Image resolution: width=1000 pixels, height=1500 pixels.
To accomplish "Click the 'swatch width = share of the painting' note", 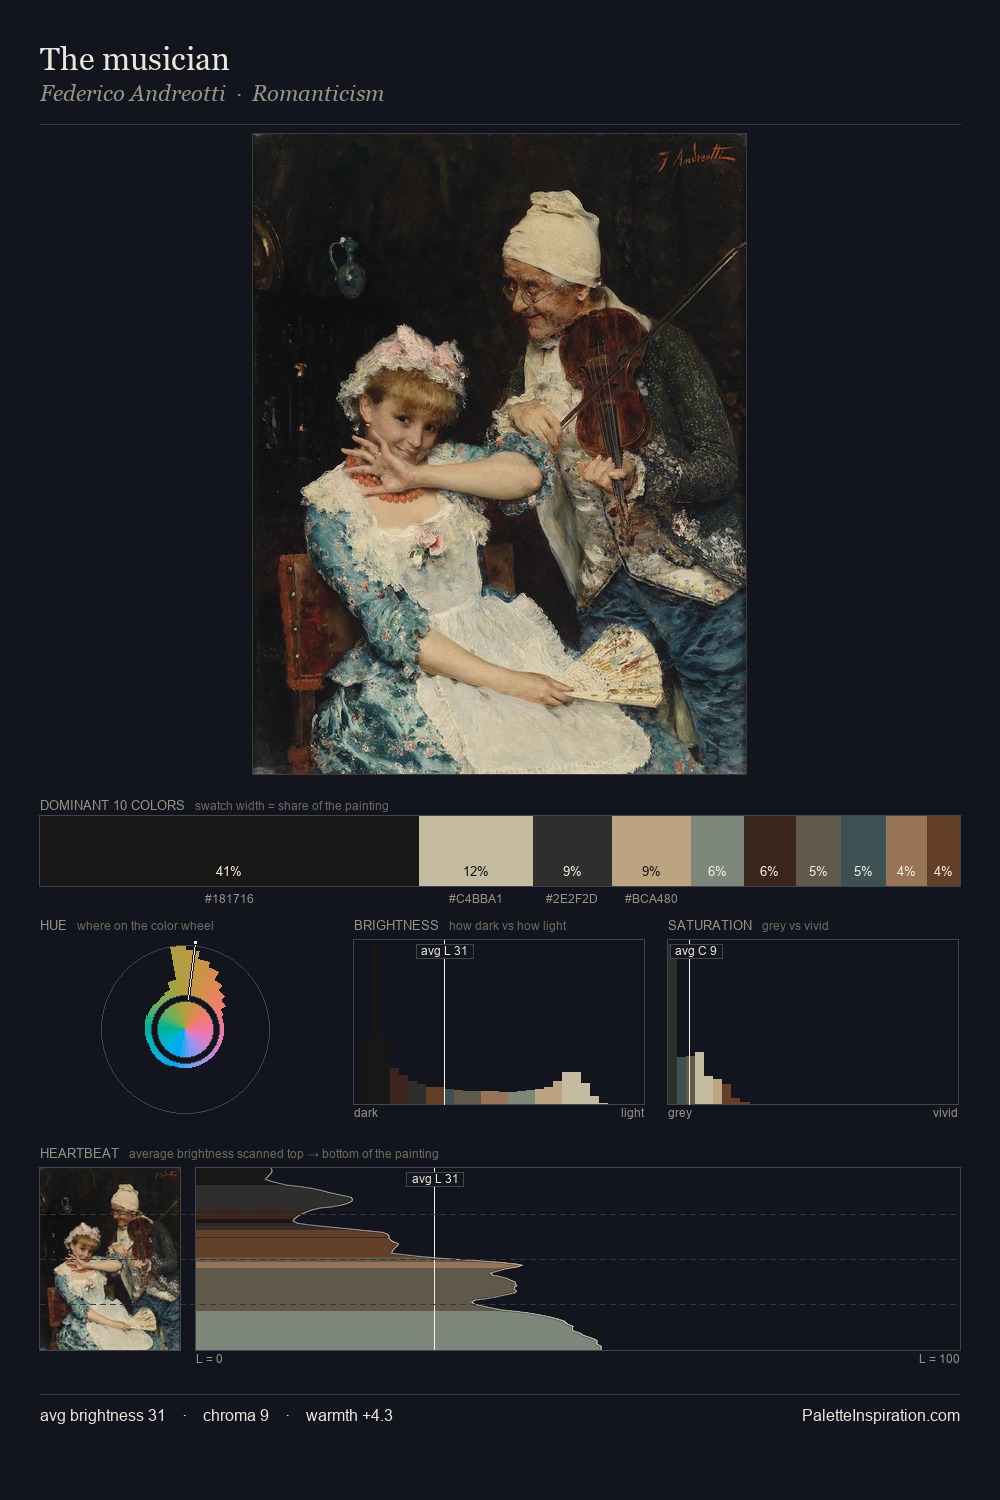I will pos(292,806).
